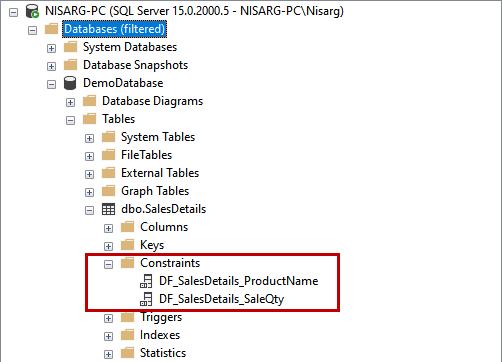Select the NISARG-PC (SQL Server 15.0.2000.5) label

(x=194, y=11)
